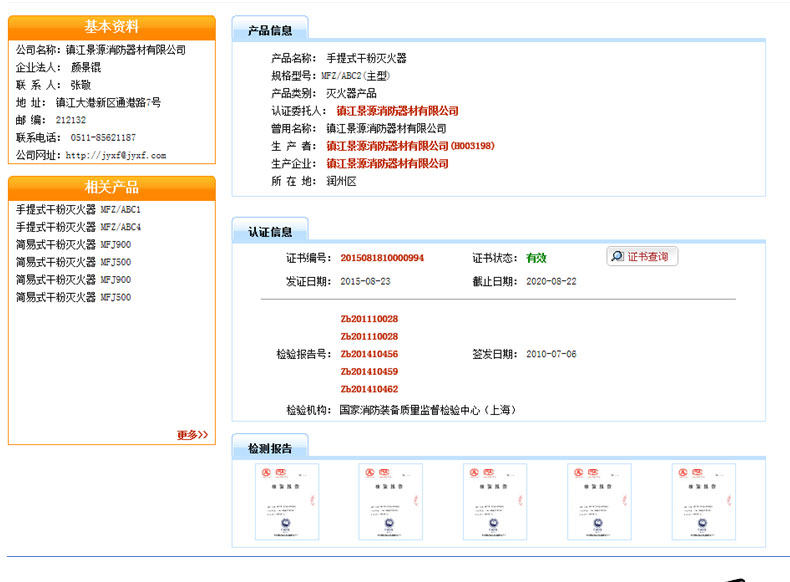Image resolution: width=790 pixels, height=582 pixels.
Task: Click the phone number 0511-85621187
Action: pos(103,138)
